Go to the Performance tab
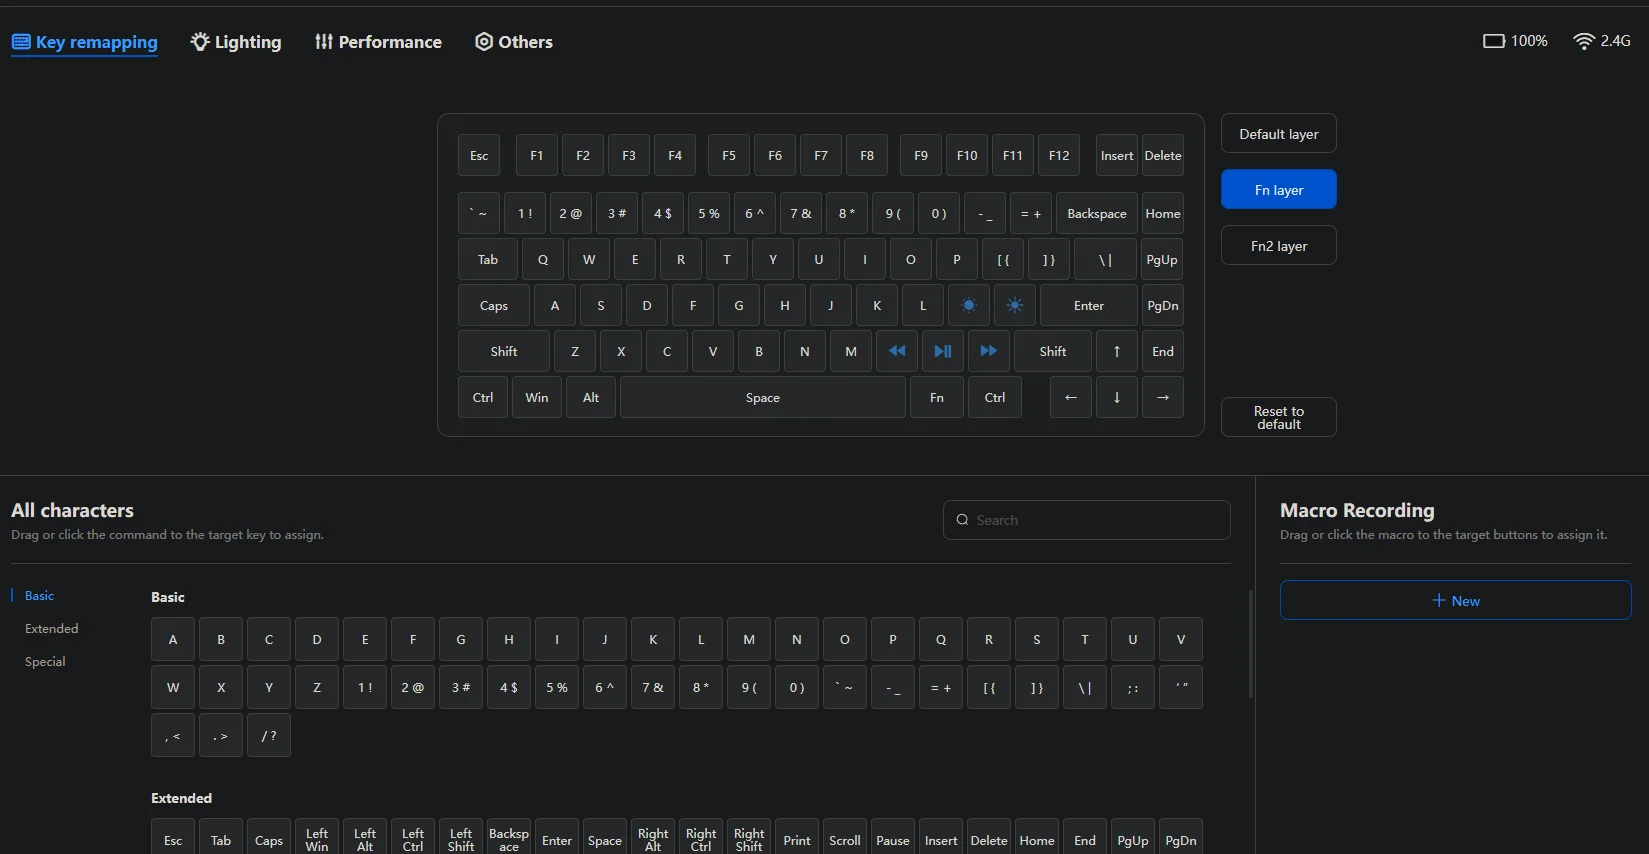Screen dimensions: 1649x854 pyautogui.click(x=378, y=42)
